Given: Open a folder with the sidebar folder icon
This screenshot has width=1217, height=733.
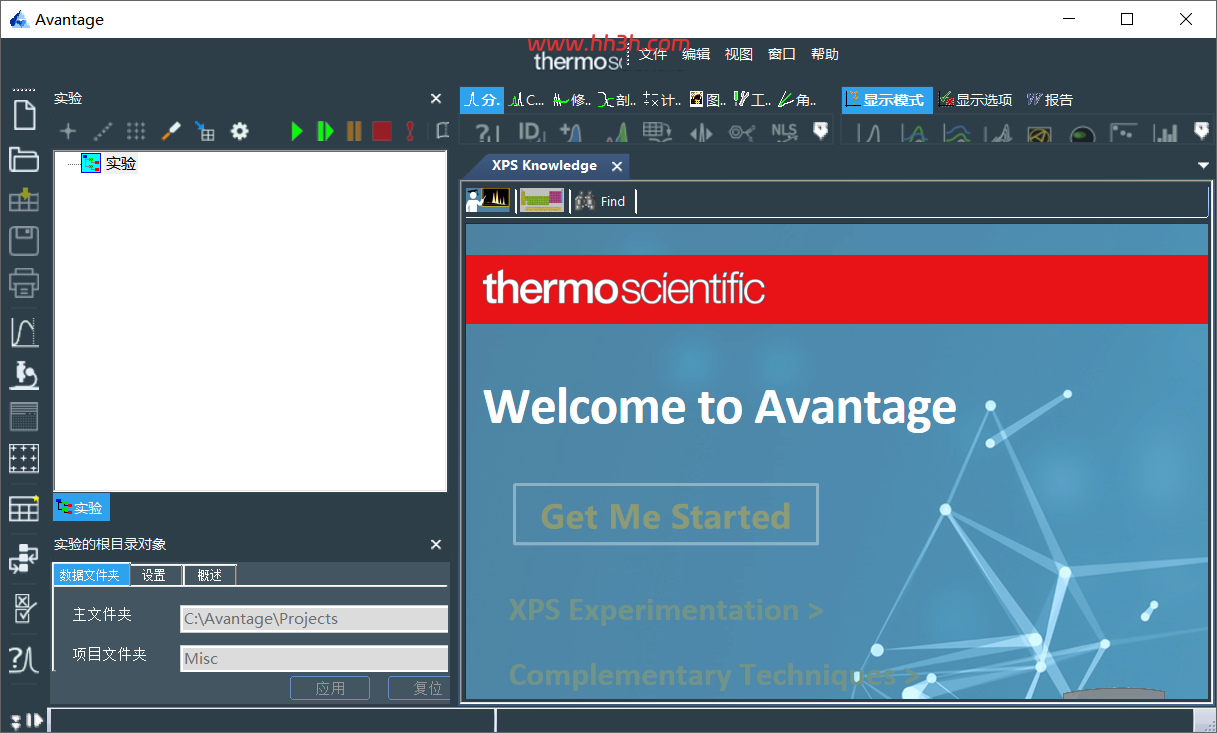Looking at the screenshot, I should tap(24, 158).
